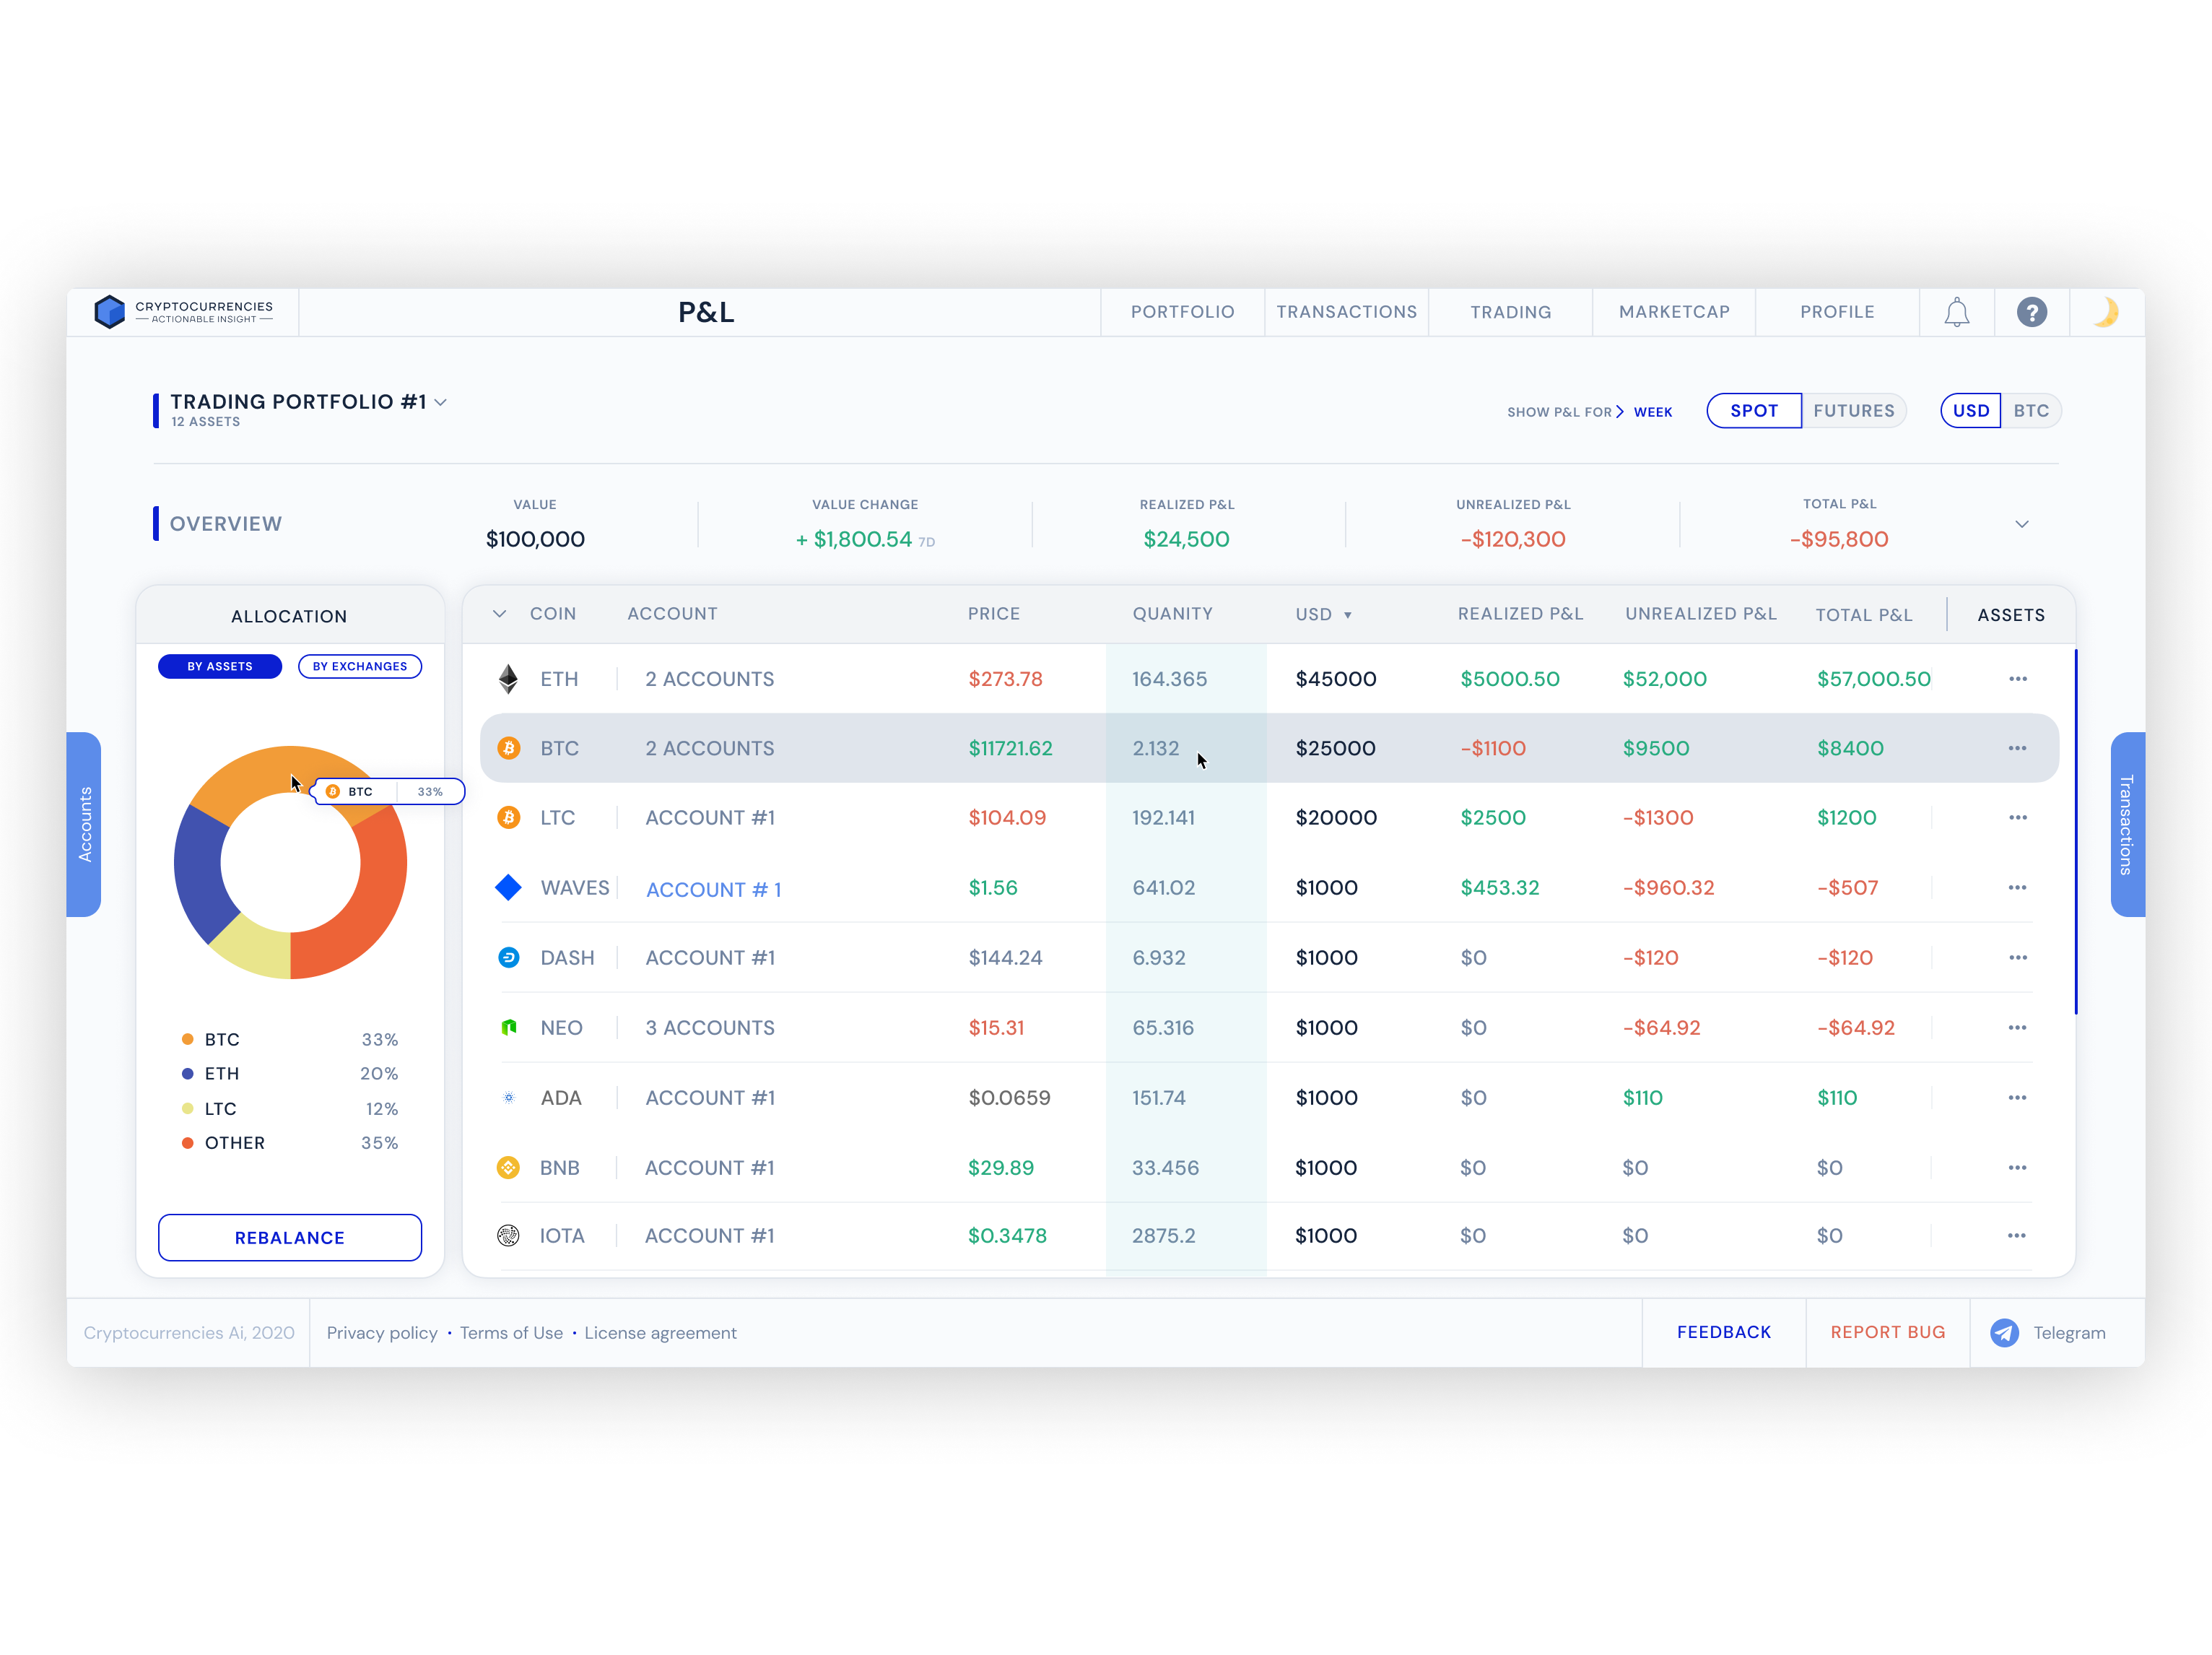Screen dimensions: 2212x1655
Task: Expand Trading Portfolio #1 dropdown
Action: [440, 402]
